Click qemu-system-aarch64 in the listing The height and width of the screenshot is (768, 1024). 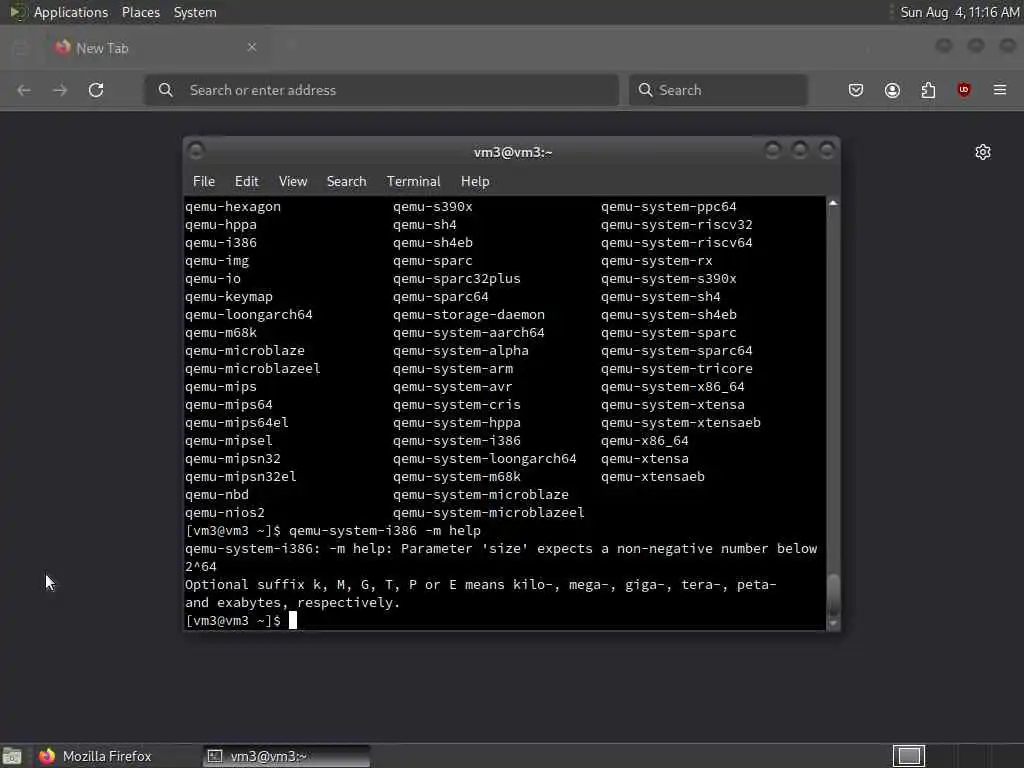click(x=468, y=332)
